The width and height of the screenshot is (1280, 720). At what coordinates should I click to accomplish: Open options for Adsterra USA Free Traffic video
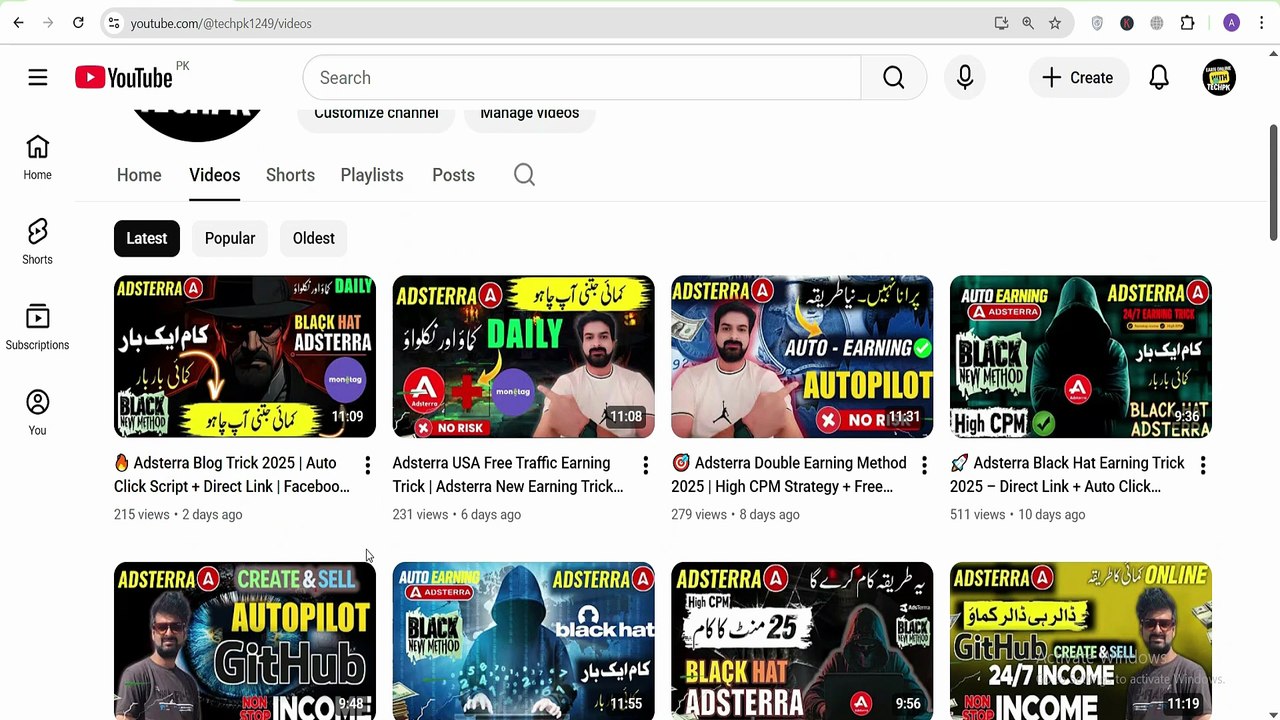tap(645, 465)
